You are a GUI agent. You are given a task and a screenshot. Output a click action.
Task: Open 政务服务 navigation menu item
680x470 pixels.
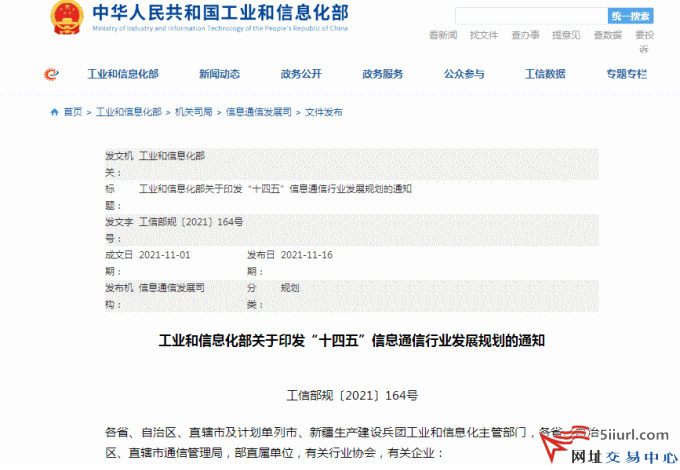[382, 74]
